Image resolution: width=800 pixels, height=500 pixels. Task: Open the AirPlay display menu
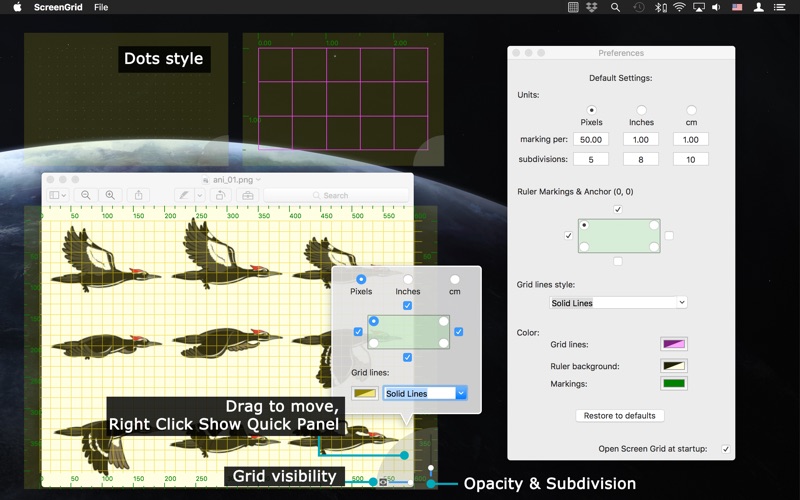pyautogui.click(x=698, y=7)
